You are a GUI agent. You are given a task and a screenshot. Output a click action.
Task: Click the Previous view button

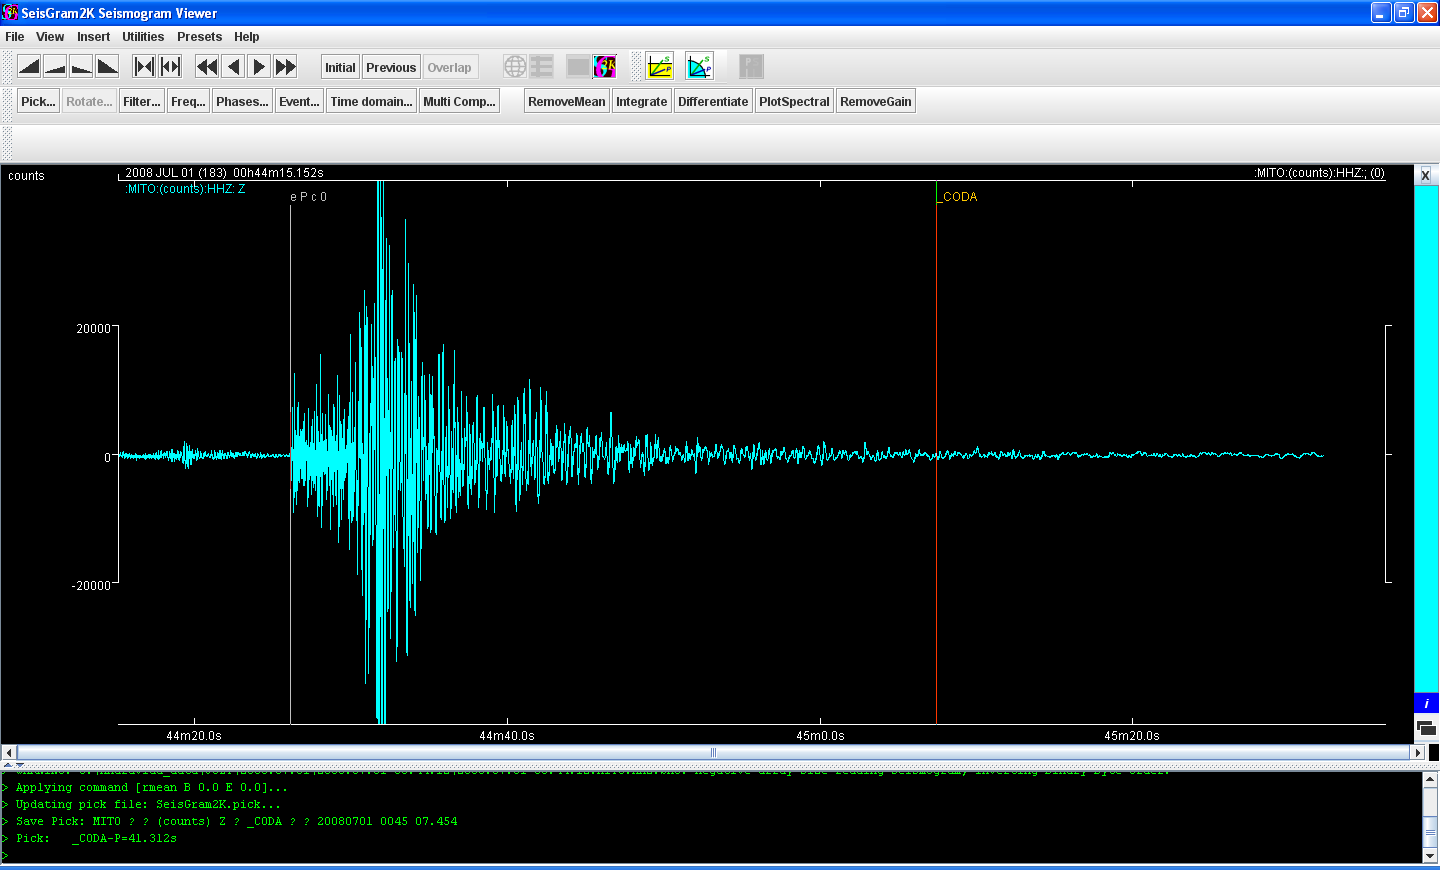[391, 67]
